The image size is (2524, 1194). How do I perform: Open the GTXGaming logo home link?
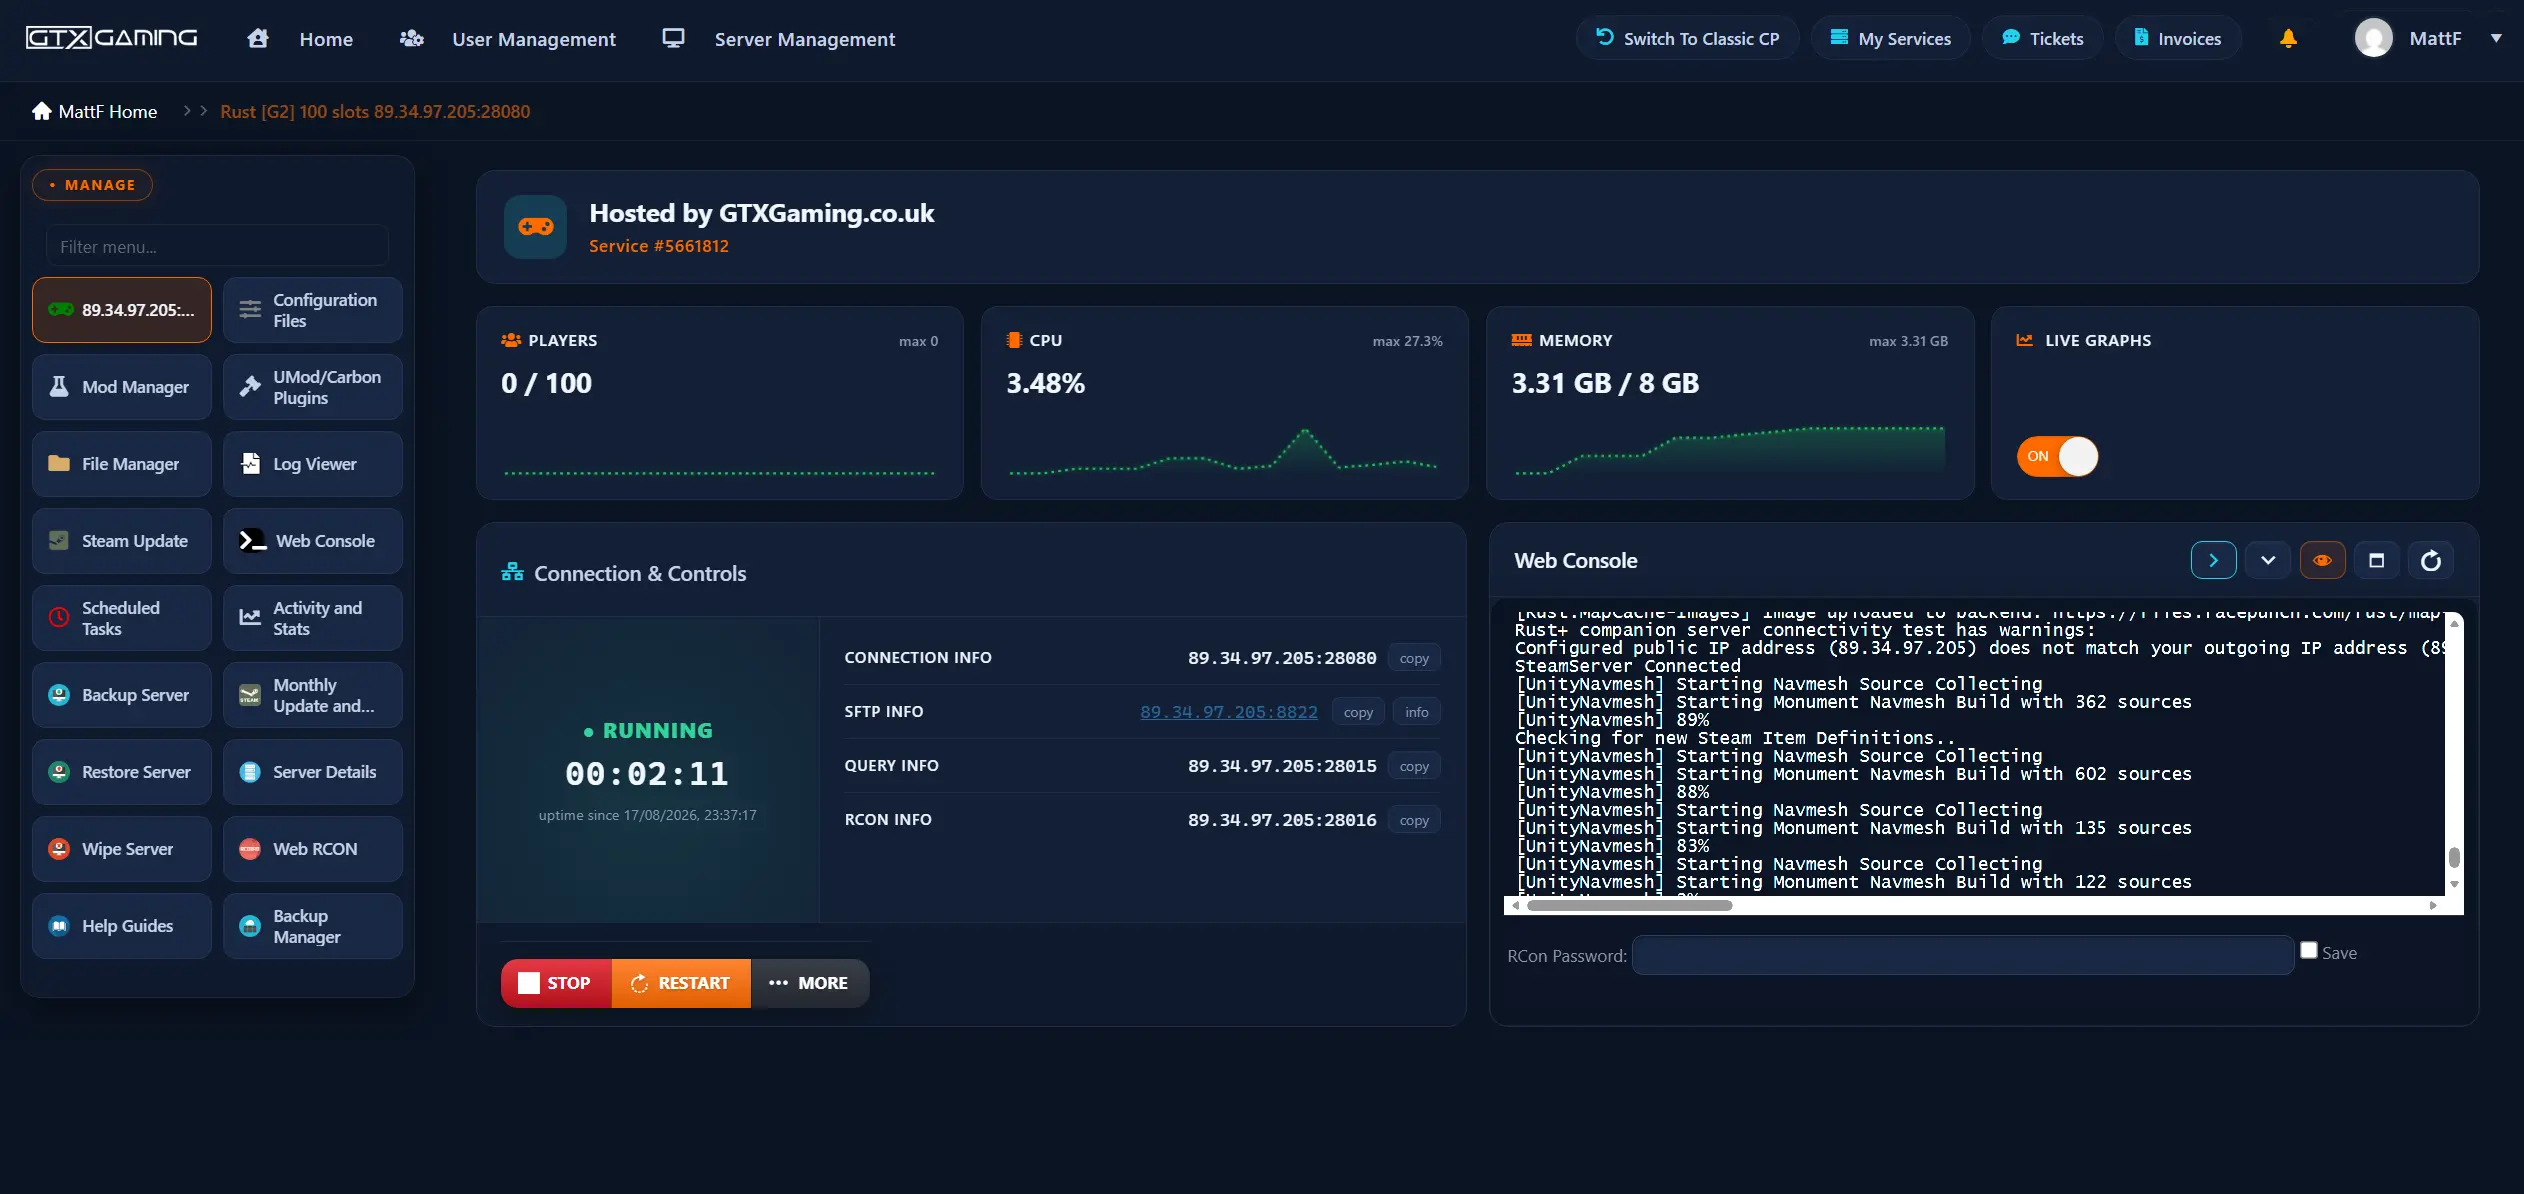click(x=111, y=38)
